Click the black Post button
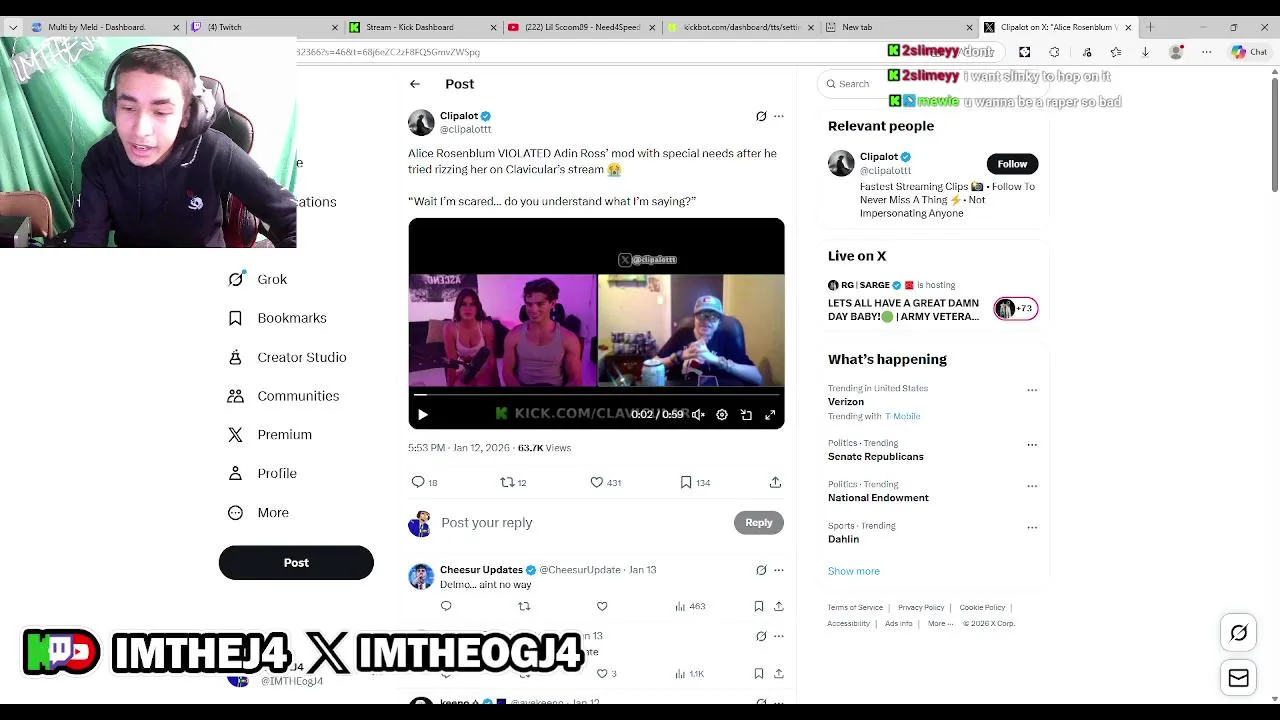The image size is (1280, 720). pos(296,563)
